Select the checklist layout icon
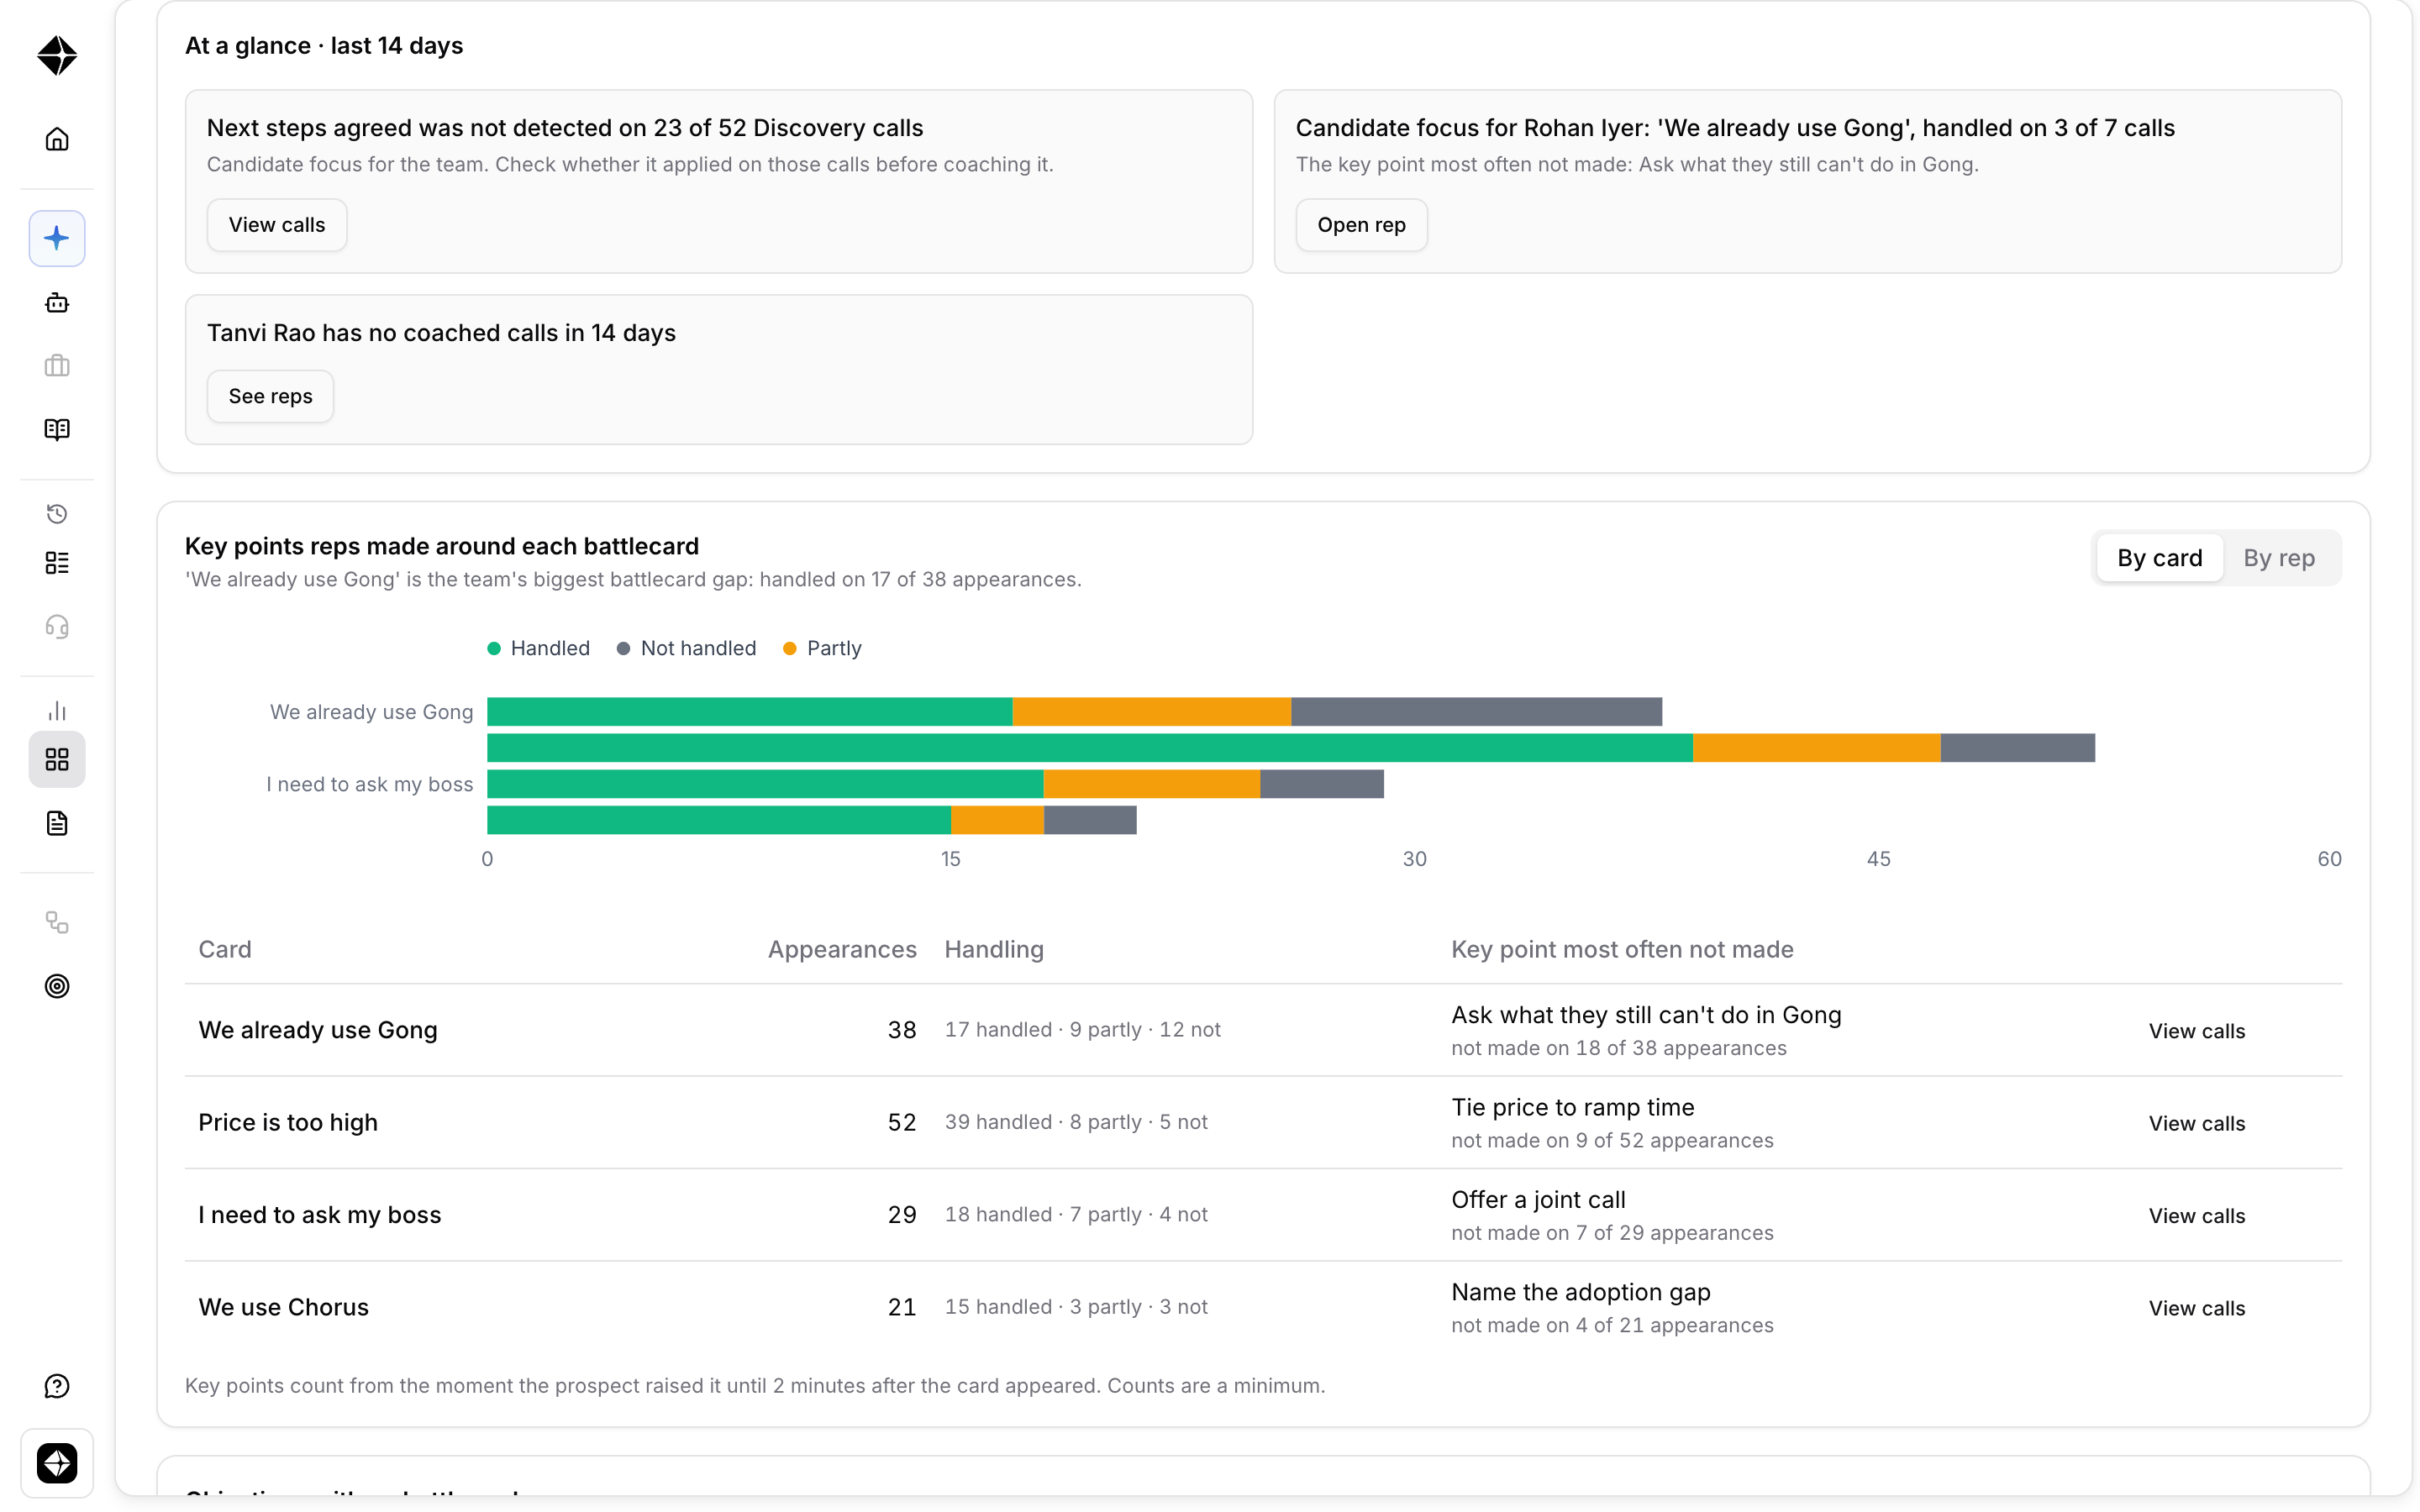This screenshot has height=1512, width=2420. 57,563
